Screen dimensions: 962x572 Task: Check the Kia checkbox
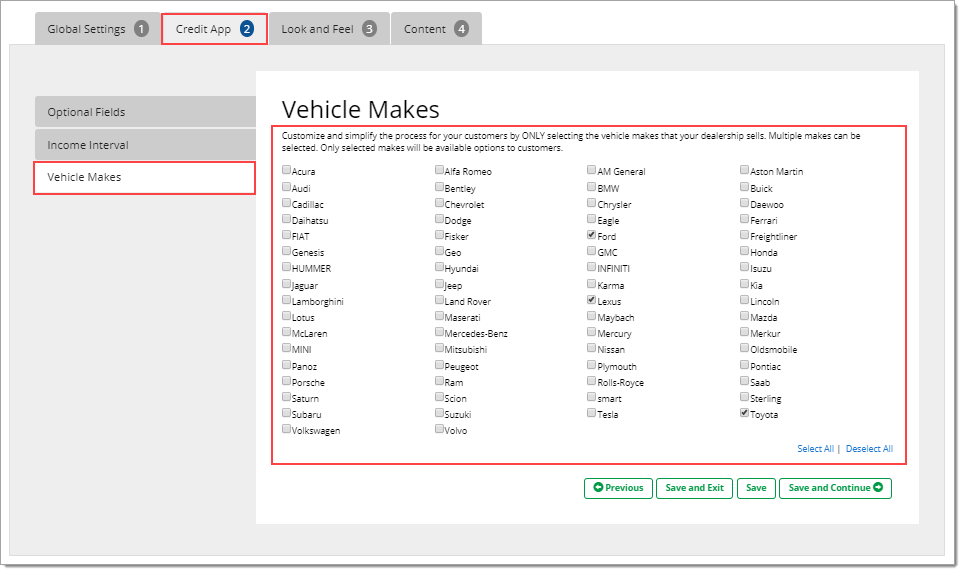(744, 284)
